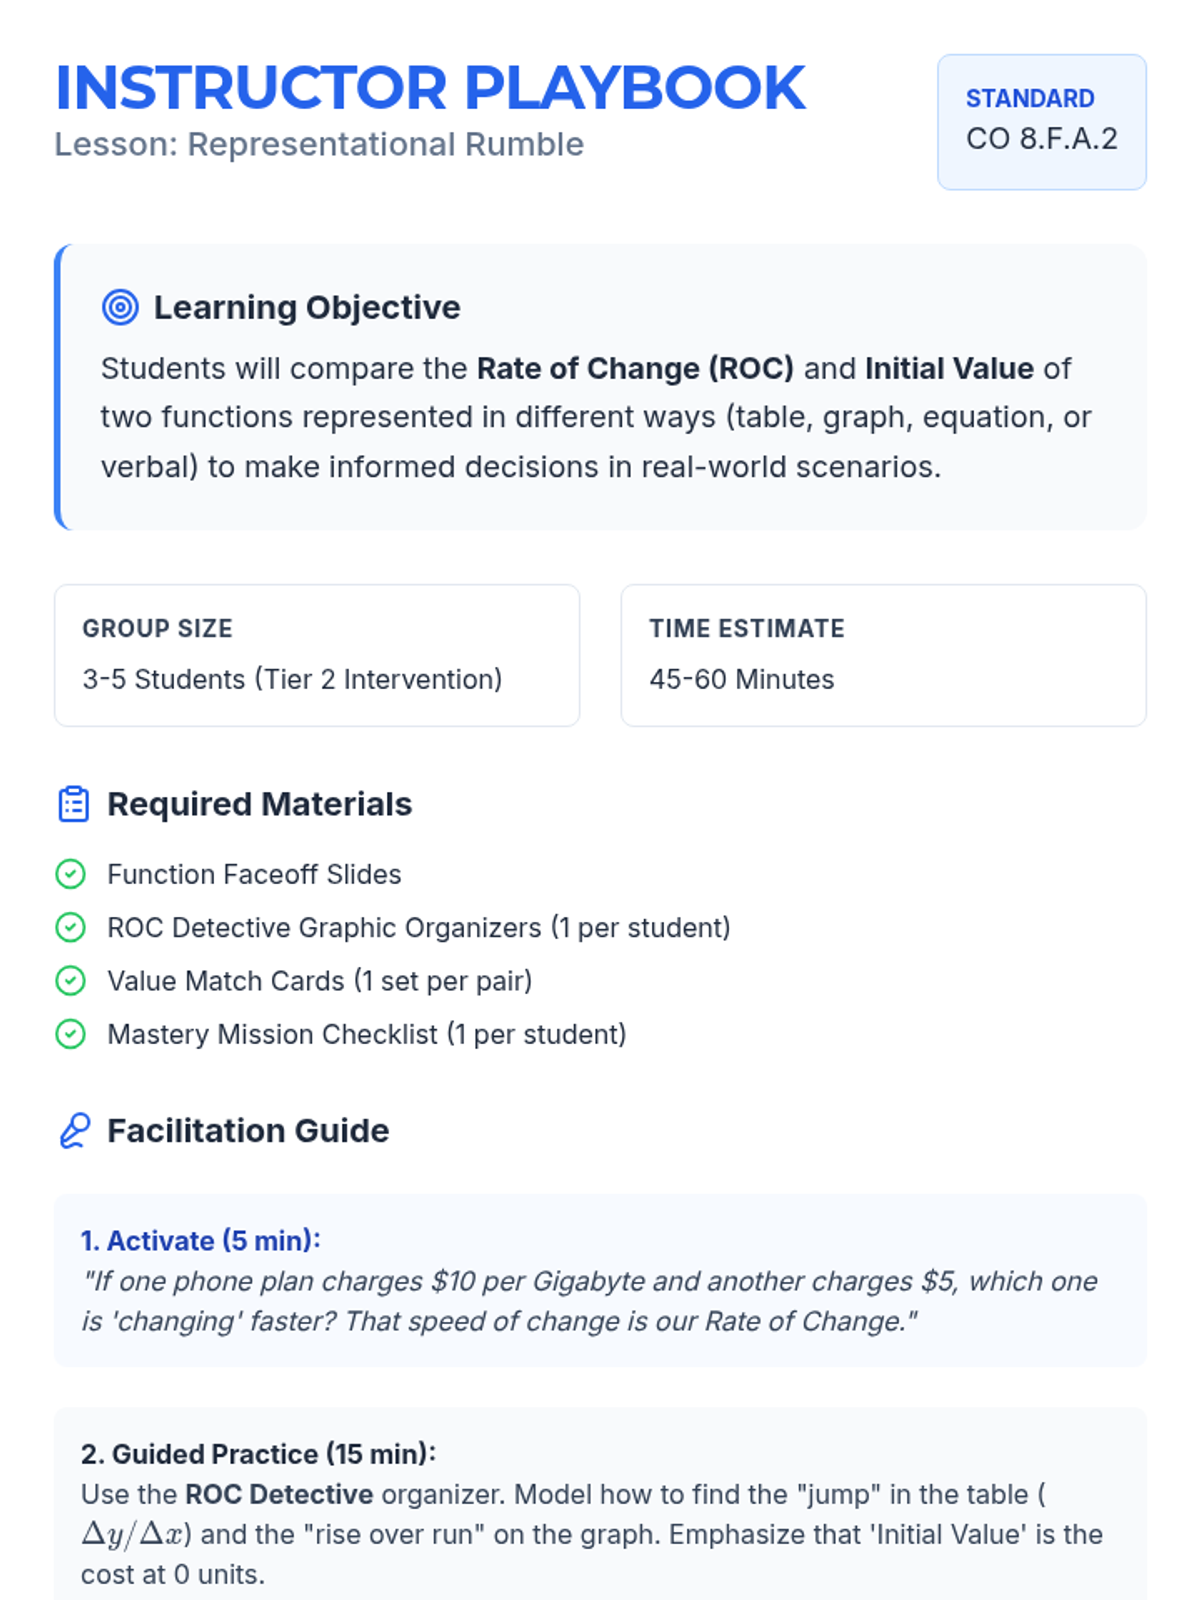Click the Required Materials heading
The height and width of the screenshot is (1600, 1200).
(260, 804)
